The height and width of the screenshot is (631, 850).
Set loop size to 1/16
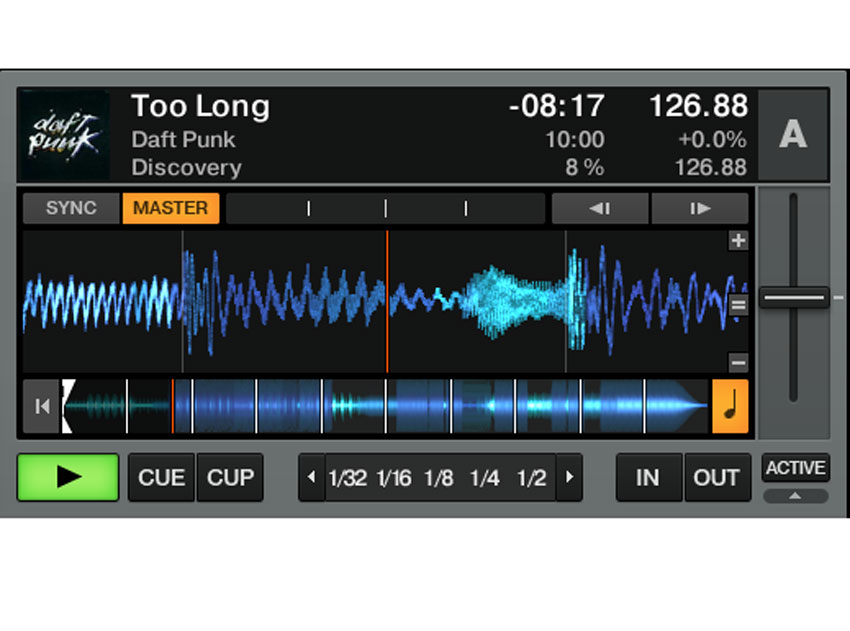394,478
